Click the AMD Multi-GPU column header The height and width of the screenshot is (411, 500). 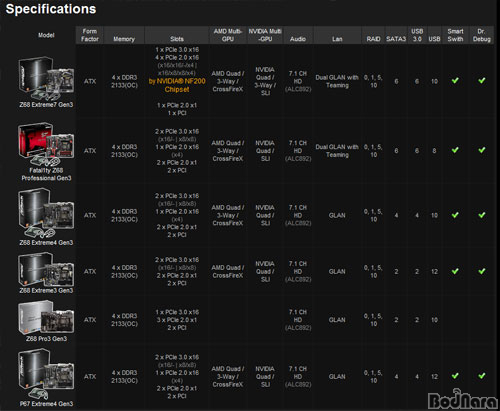click(228, 35)
